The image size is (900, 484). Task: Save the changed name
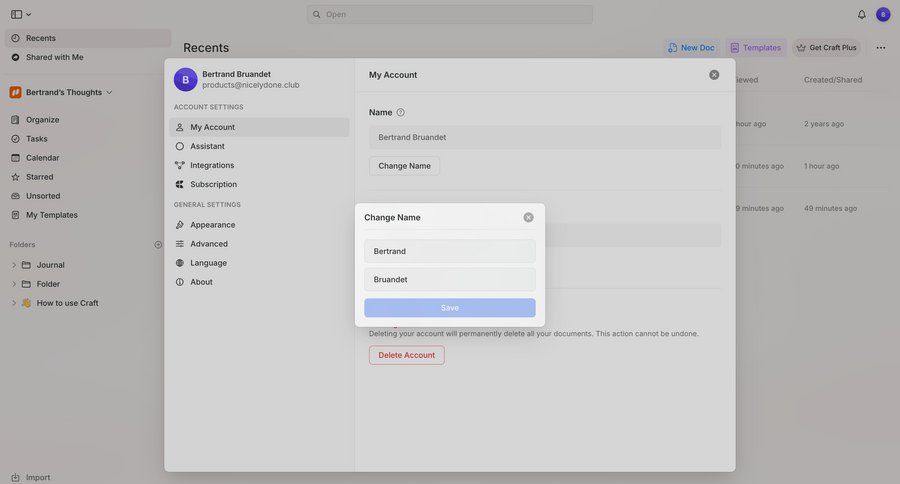[x=449, y=308]
